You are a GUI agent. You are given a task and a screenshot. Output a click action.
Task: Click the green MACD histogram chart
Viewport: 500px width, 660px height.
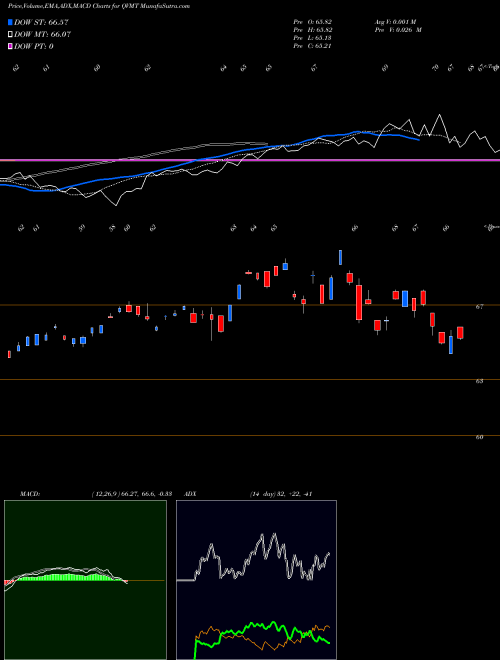85,580
